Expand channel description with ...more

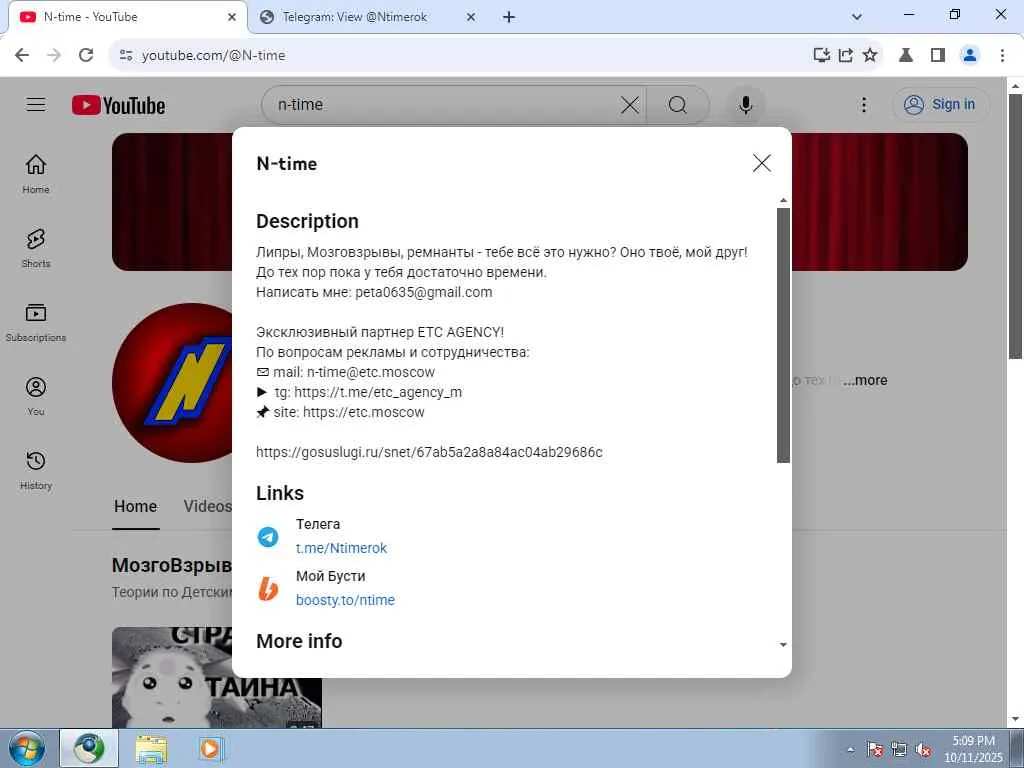coord(865,380)
